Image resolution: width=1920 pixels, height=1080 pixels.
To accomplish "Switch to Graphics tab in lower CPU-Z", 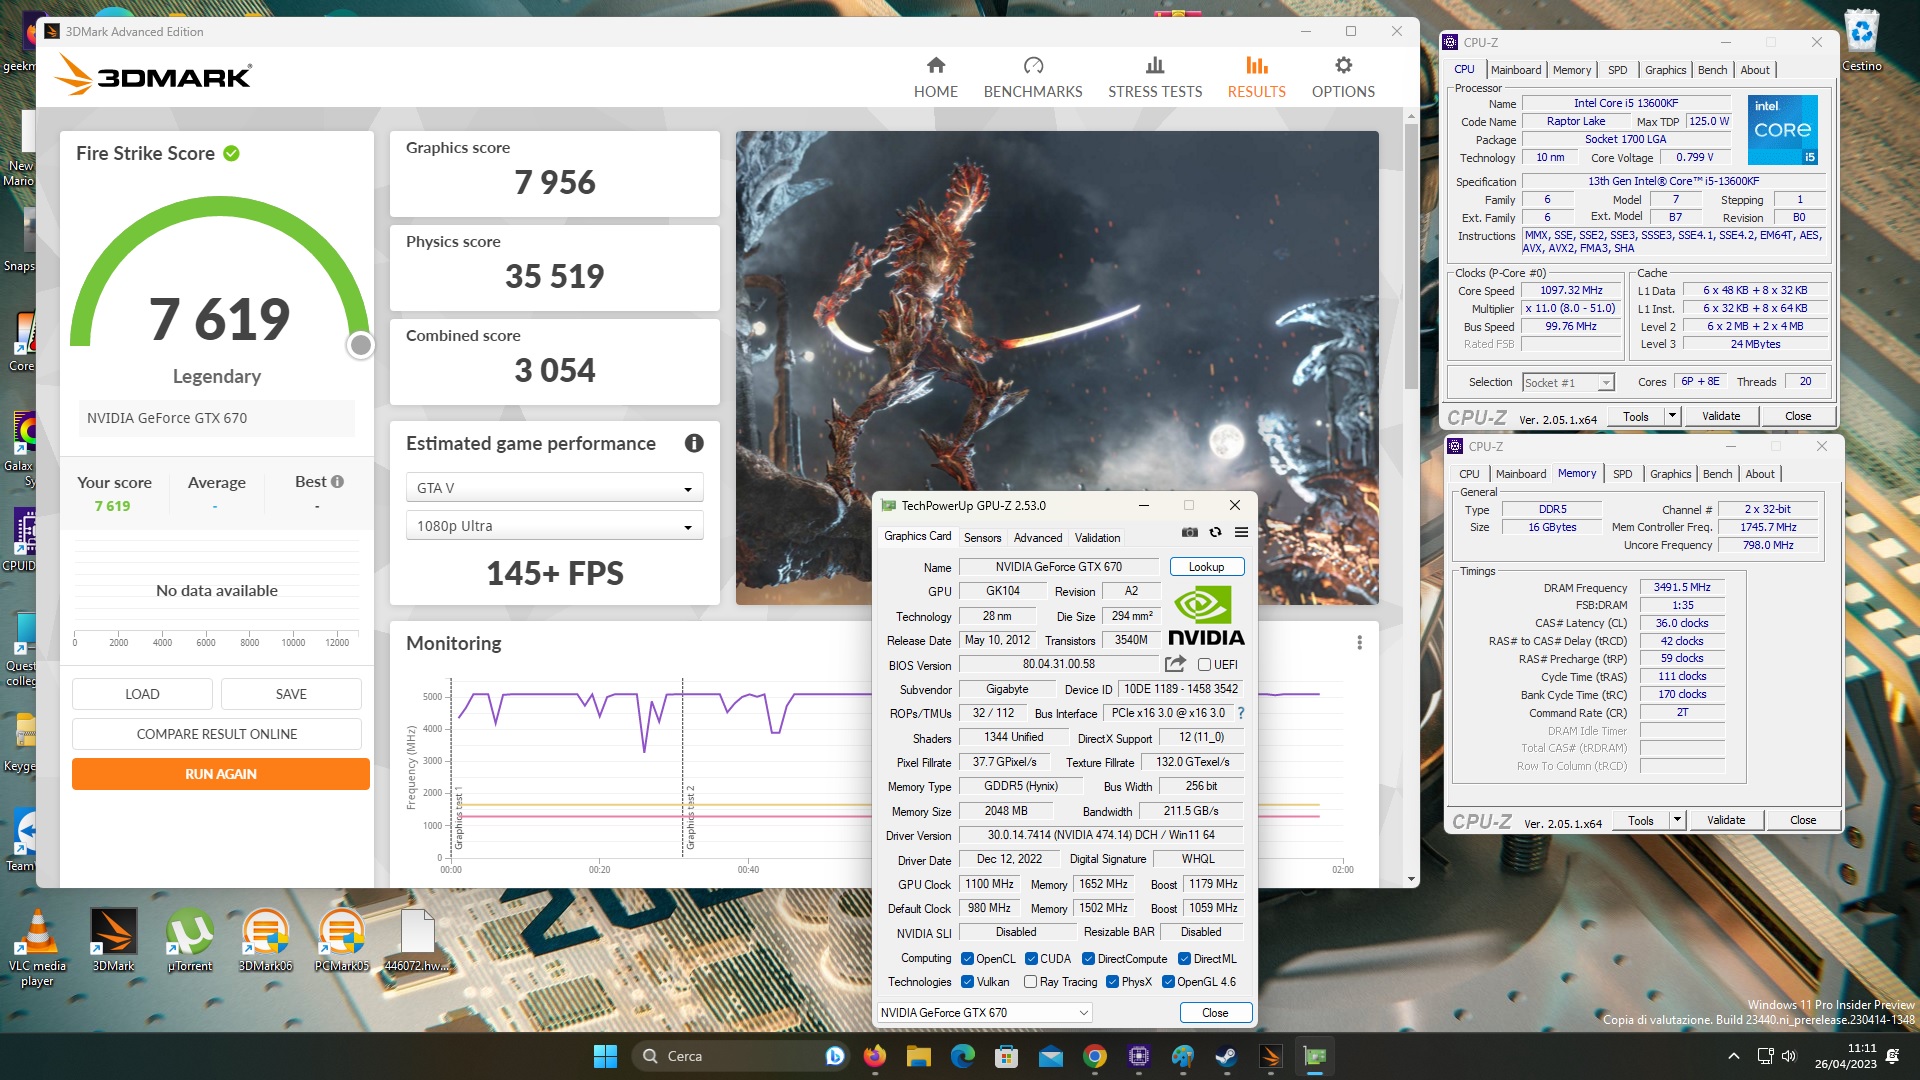I will pos(1670,474).
